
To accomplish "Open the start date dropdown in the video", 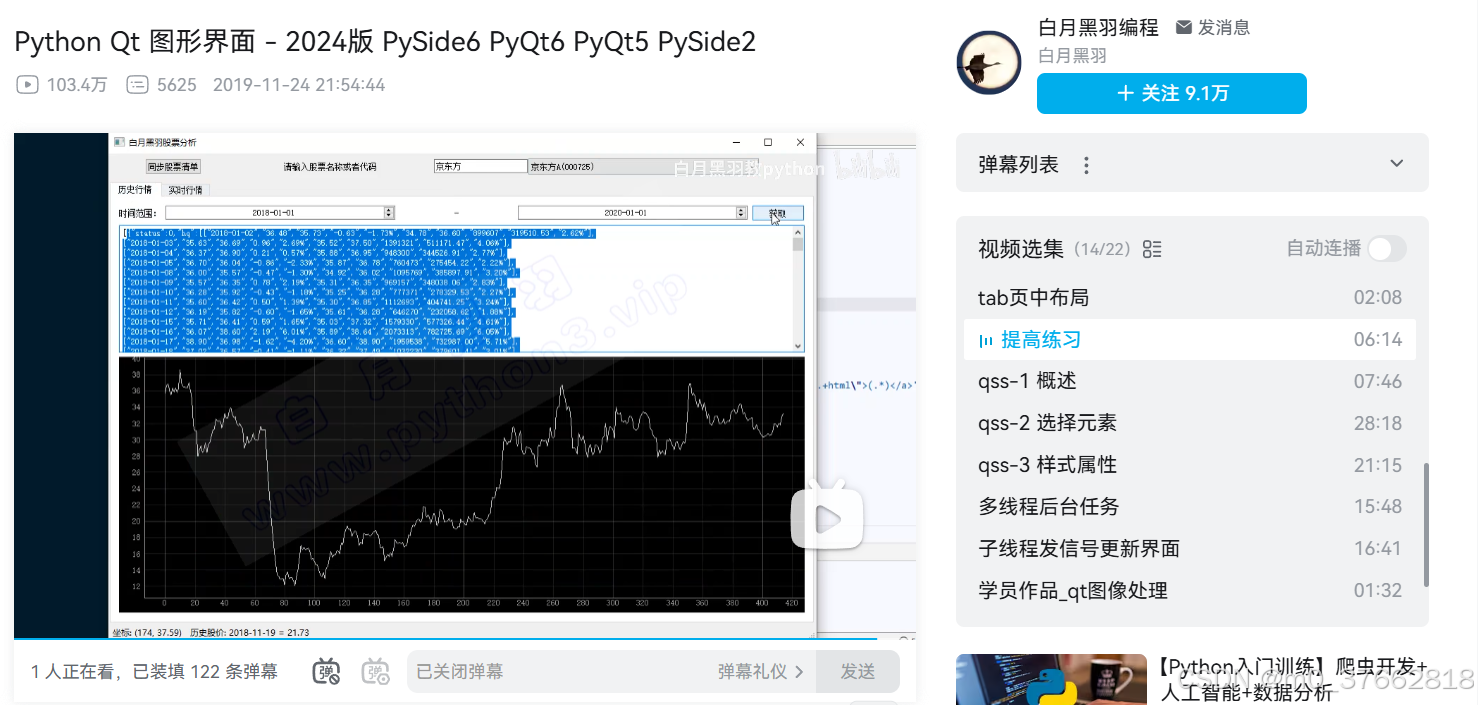I will pos(389,213).
